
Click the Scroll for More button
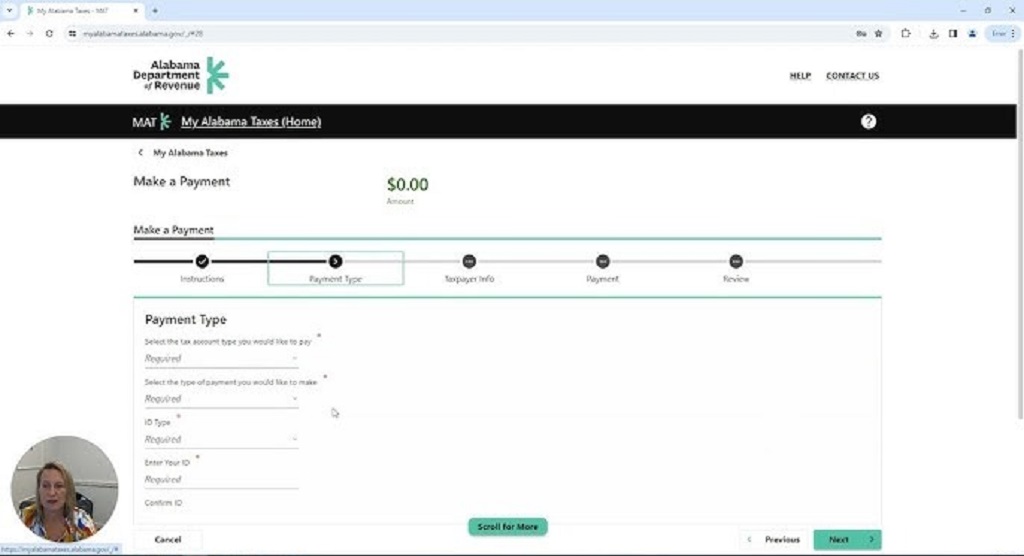[x=507, y=526]
